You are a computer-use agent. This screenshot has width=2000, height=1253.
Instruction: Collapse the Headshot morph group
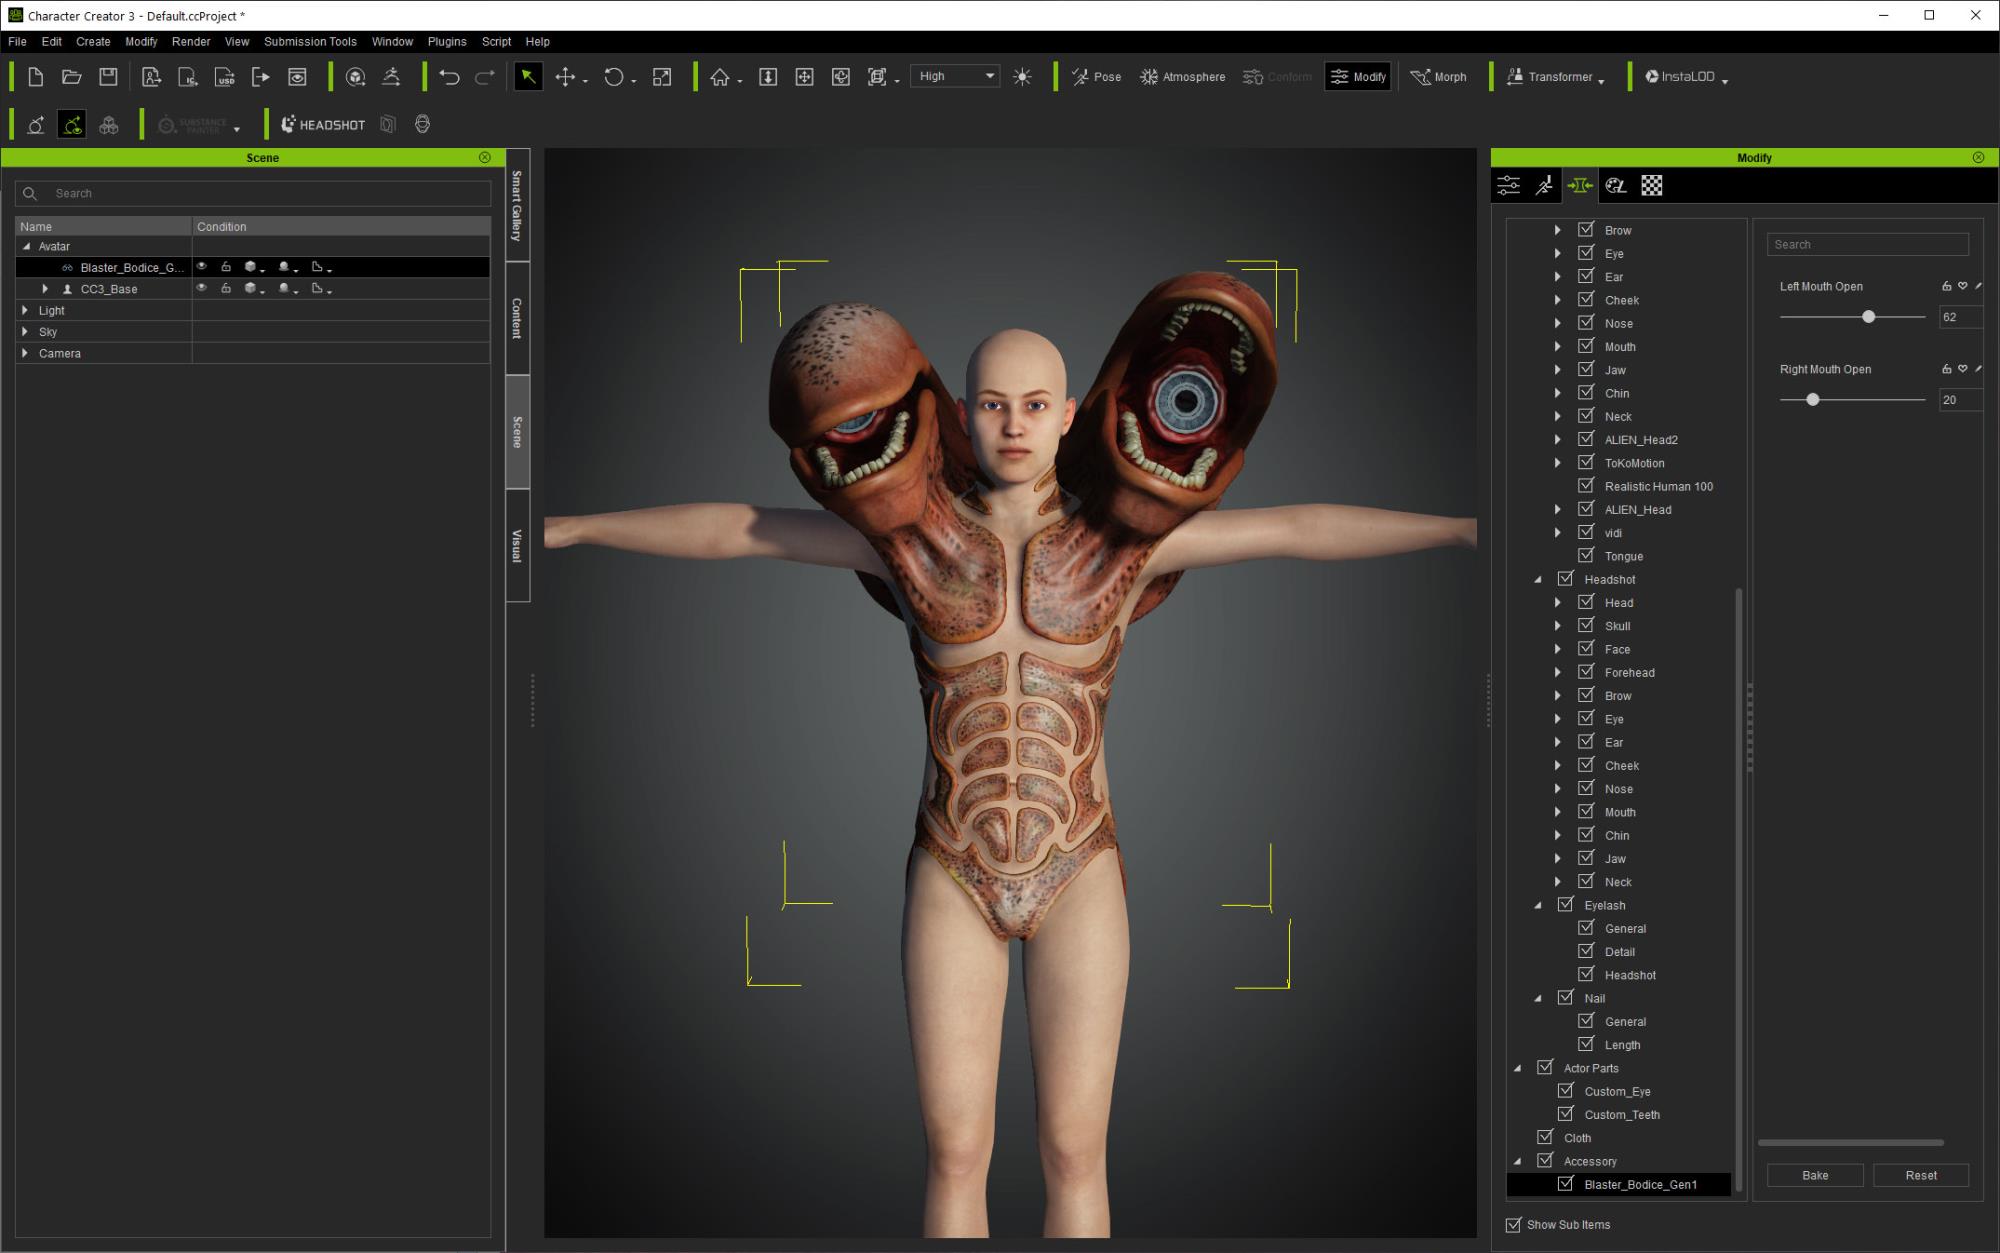click(1538, 579)
